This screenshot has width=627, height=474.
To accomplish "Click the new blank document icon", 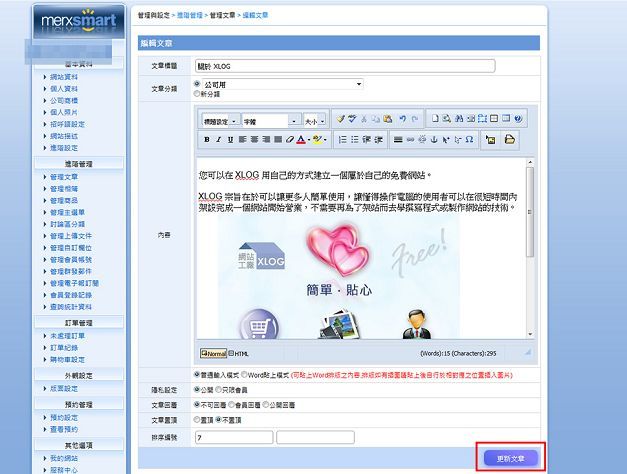I will [x=435, y=118].
